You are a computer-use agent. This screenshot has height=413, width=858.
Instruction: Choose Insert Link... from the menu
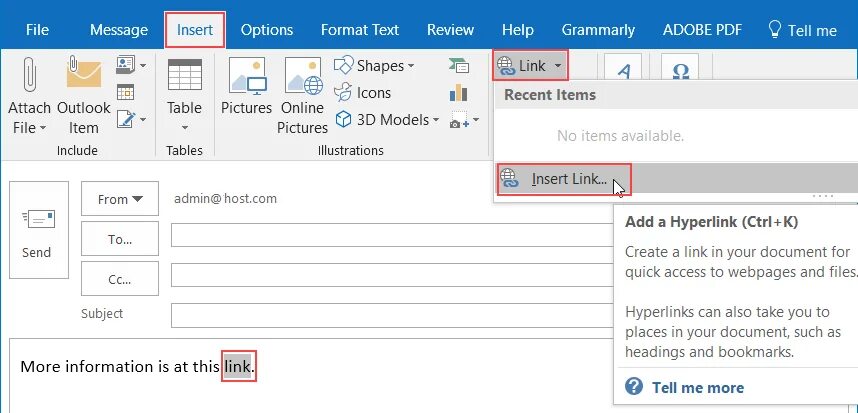[568, 179]
